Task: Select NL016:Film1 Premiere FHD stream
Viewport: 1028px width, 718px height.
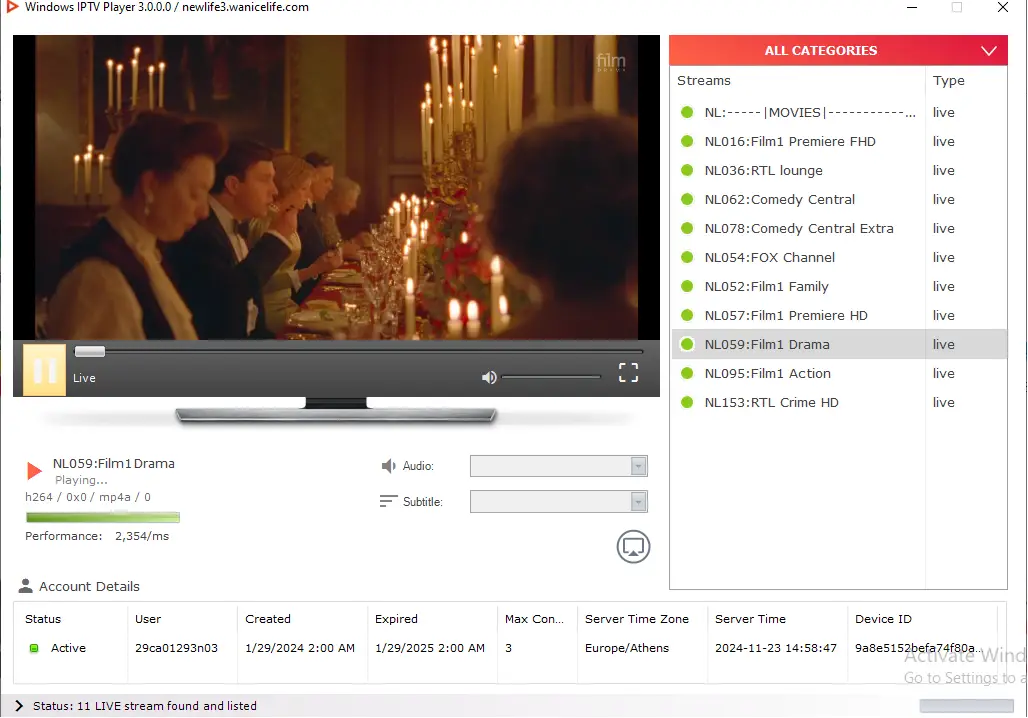Action: coord(839,141)
